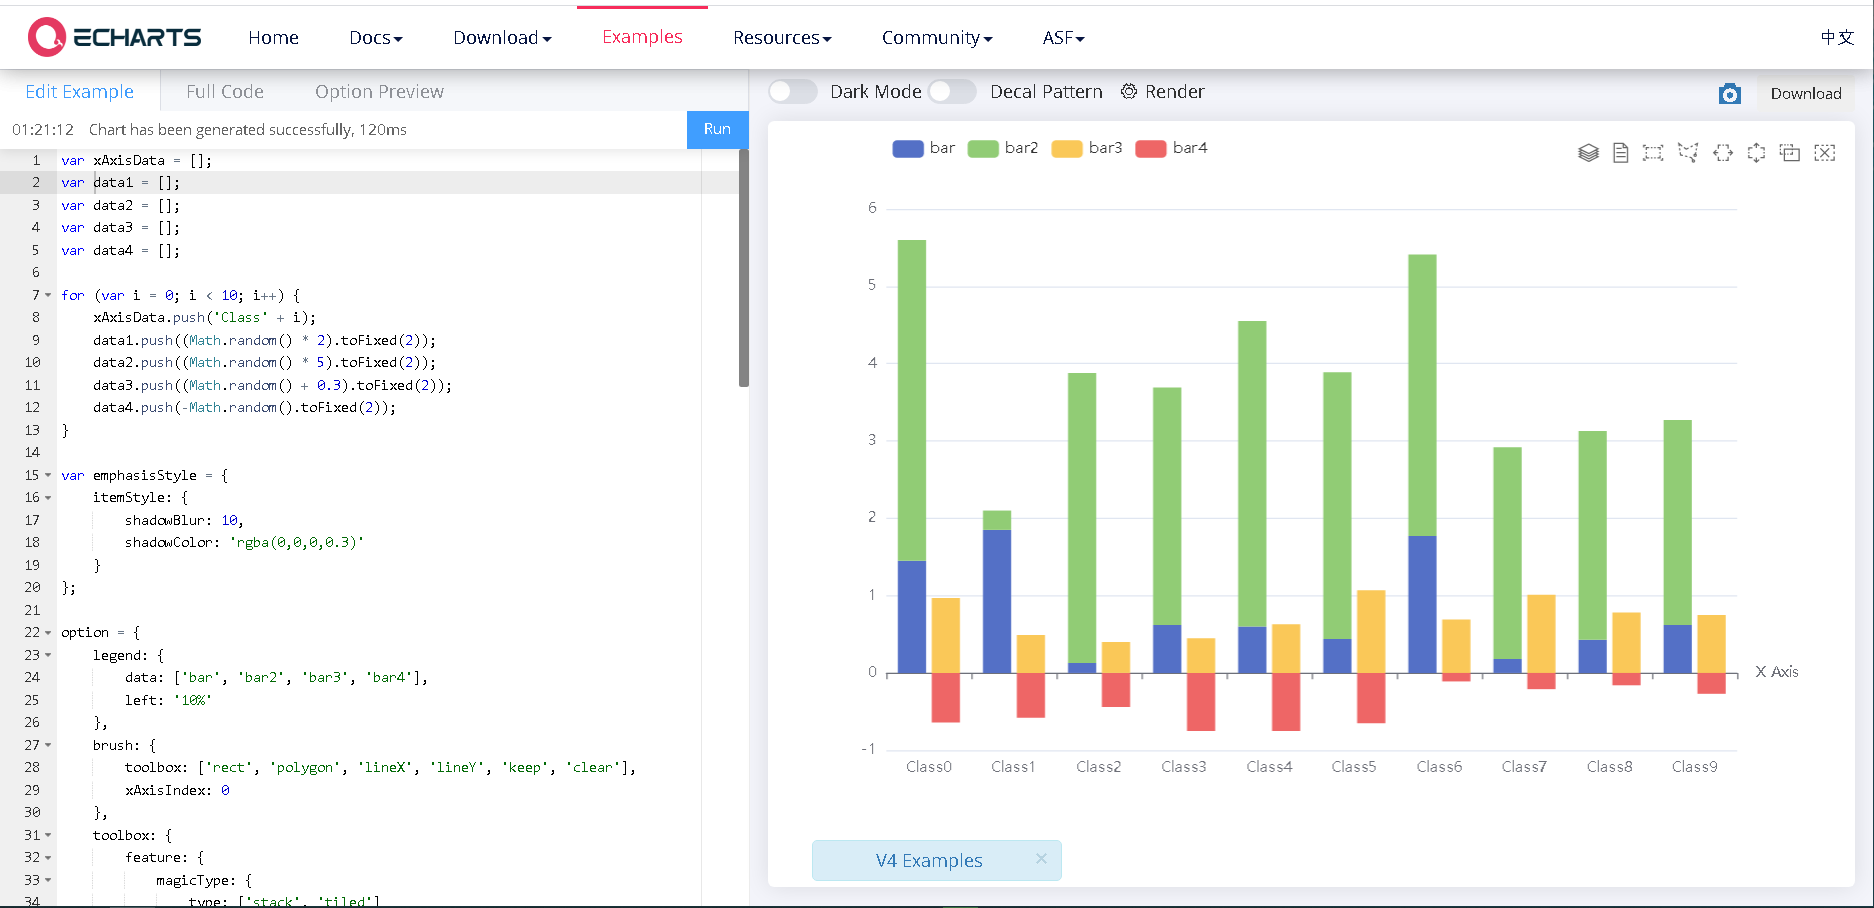
Task: Toggle Dark Mode switch
Action: click(793, 91)
